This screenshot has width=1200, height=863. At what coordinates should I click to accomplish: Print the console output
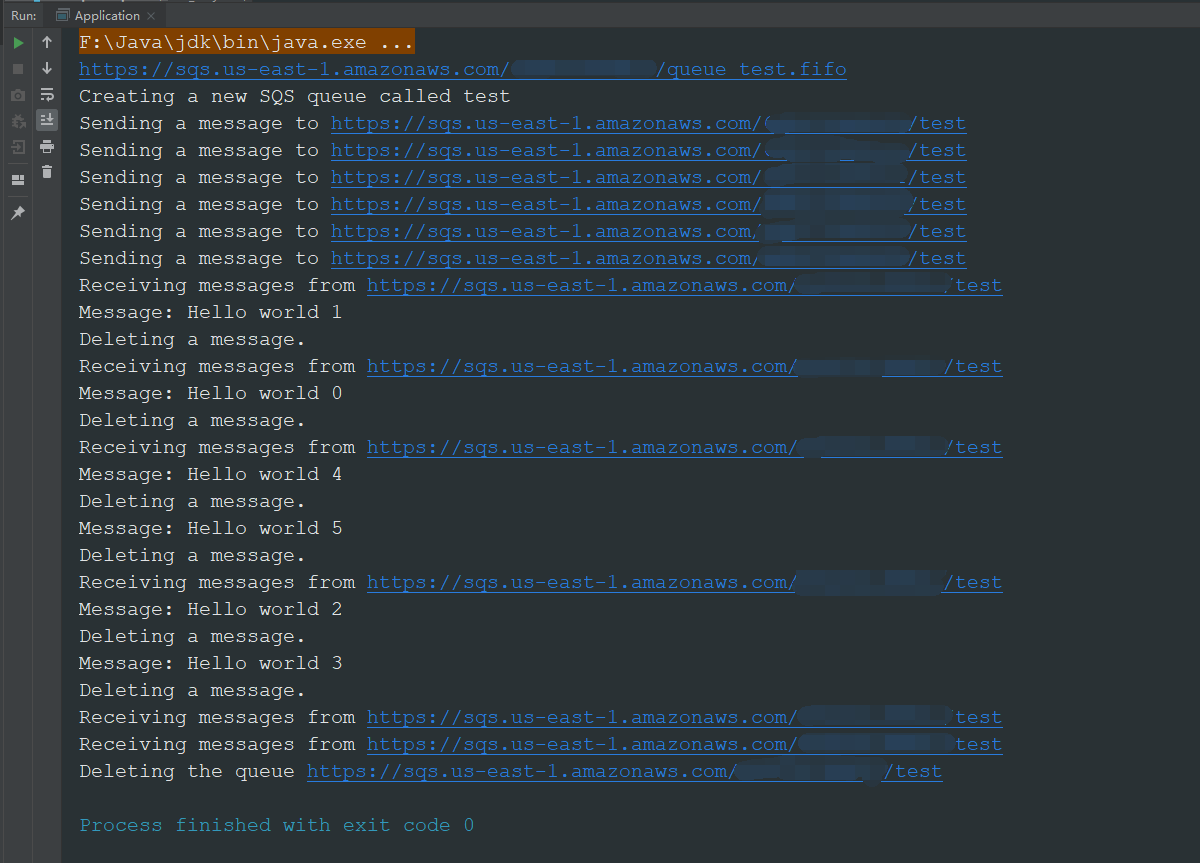46,147
